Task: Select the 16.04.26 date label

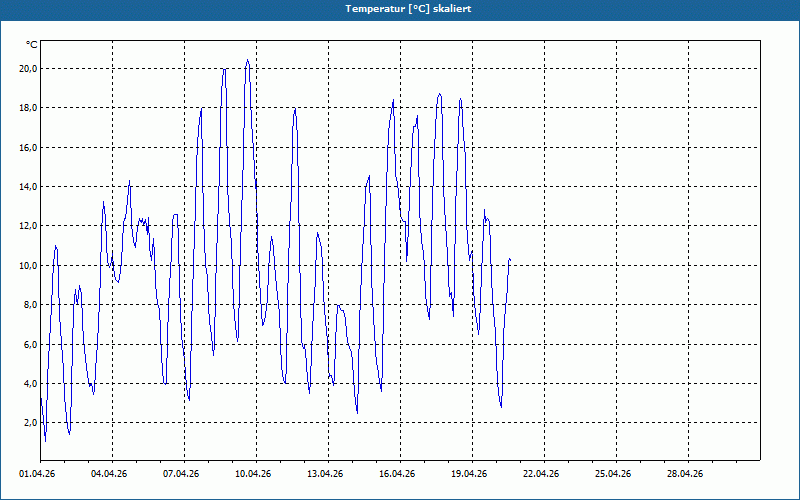Action: [x=398, y=474]
